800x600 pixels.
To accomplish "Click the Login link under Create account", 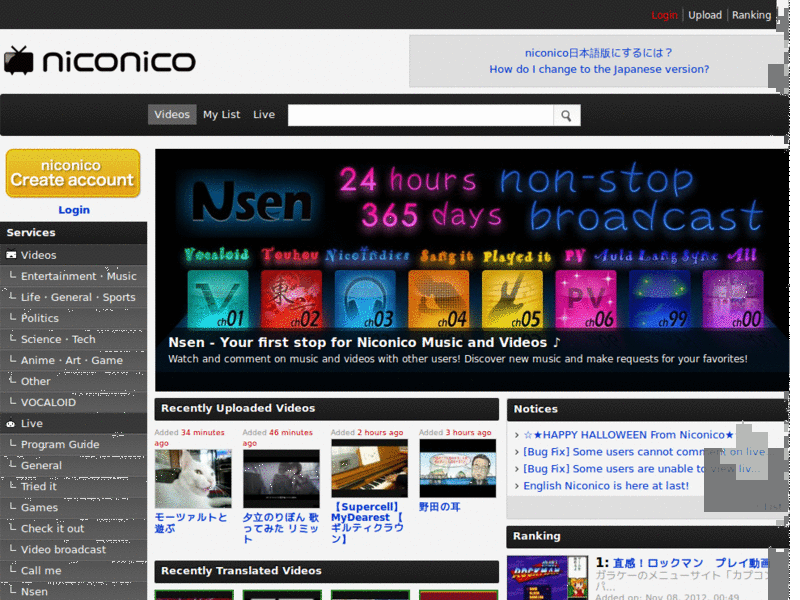I will [74, 210].
